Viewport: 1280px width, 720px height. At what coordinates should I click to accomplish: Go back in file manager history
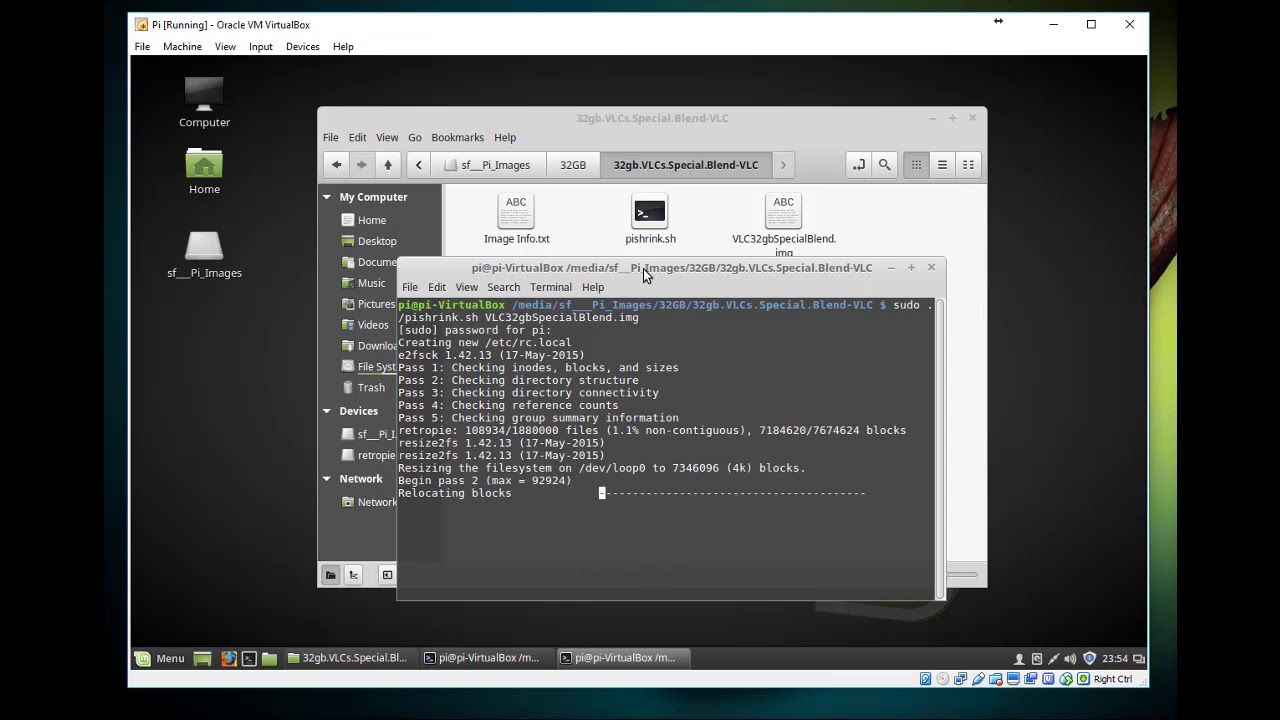click(337, 165)
